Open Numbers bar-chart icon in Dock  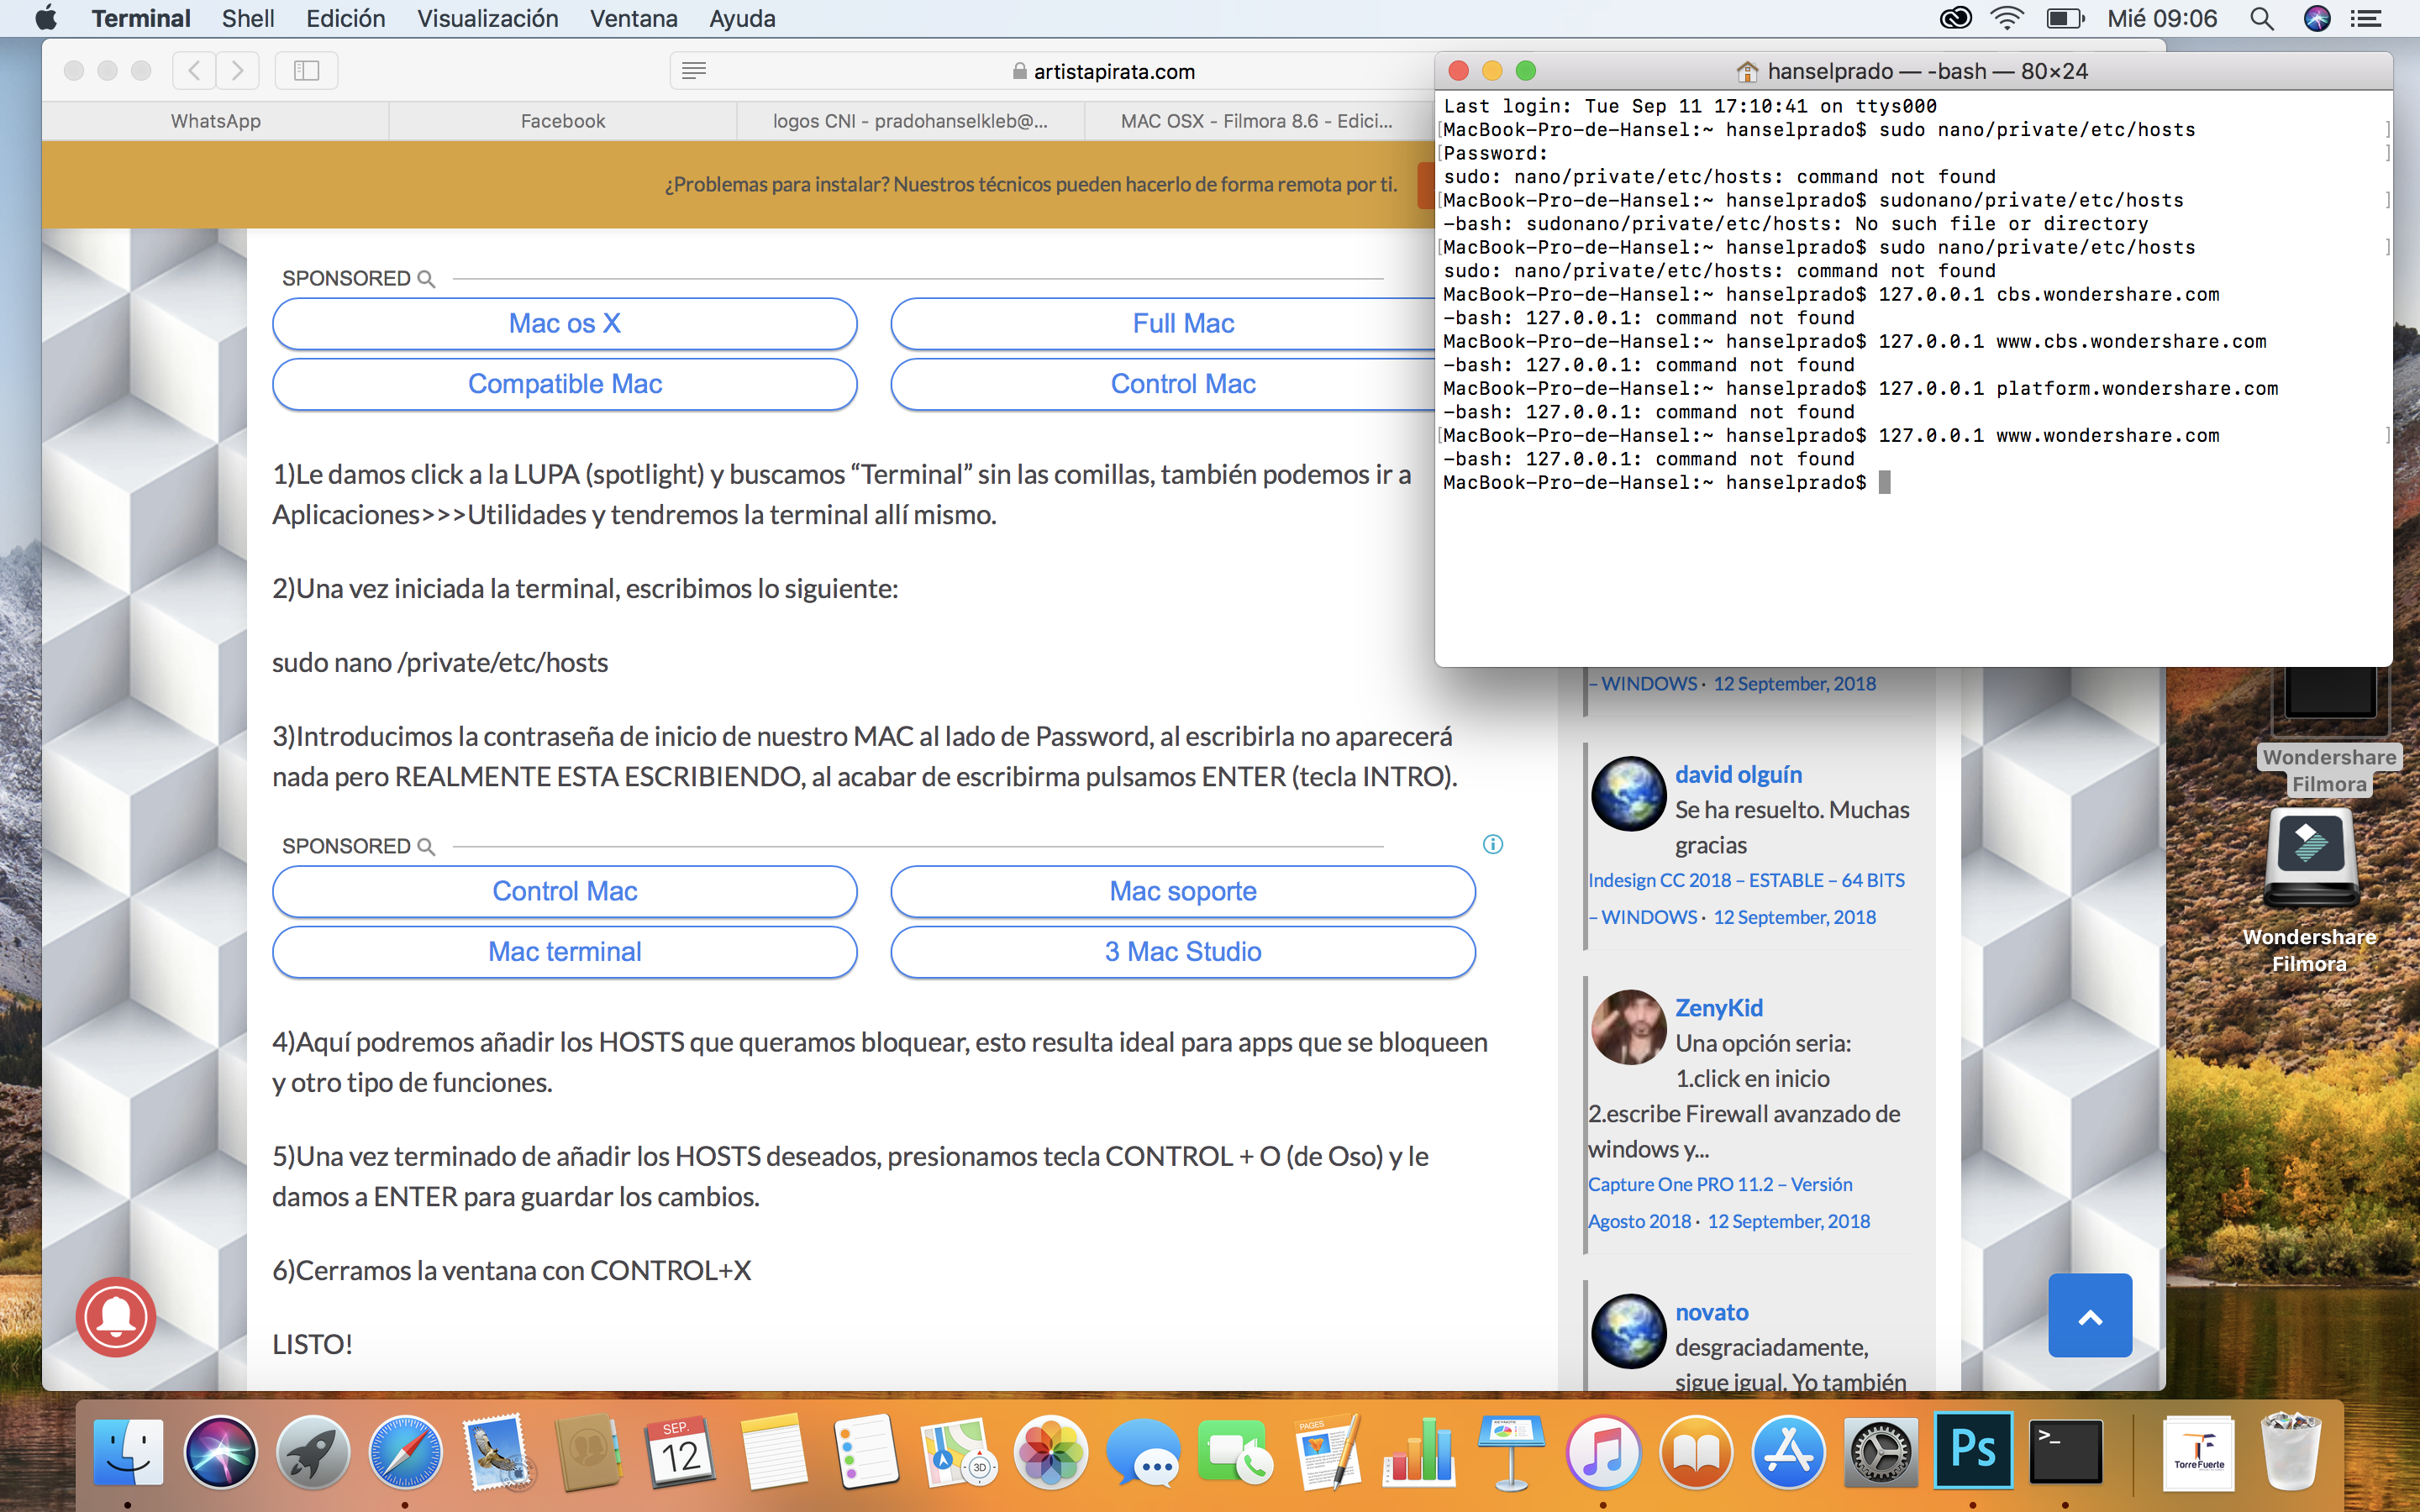pyautogui.click(x=1419, y=1452)
